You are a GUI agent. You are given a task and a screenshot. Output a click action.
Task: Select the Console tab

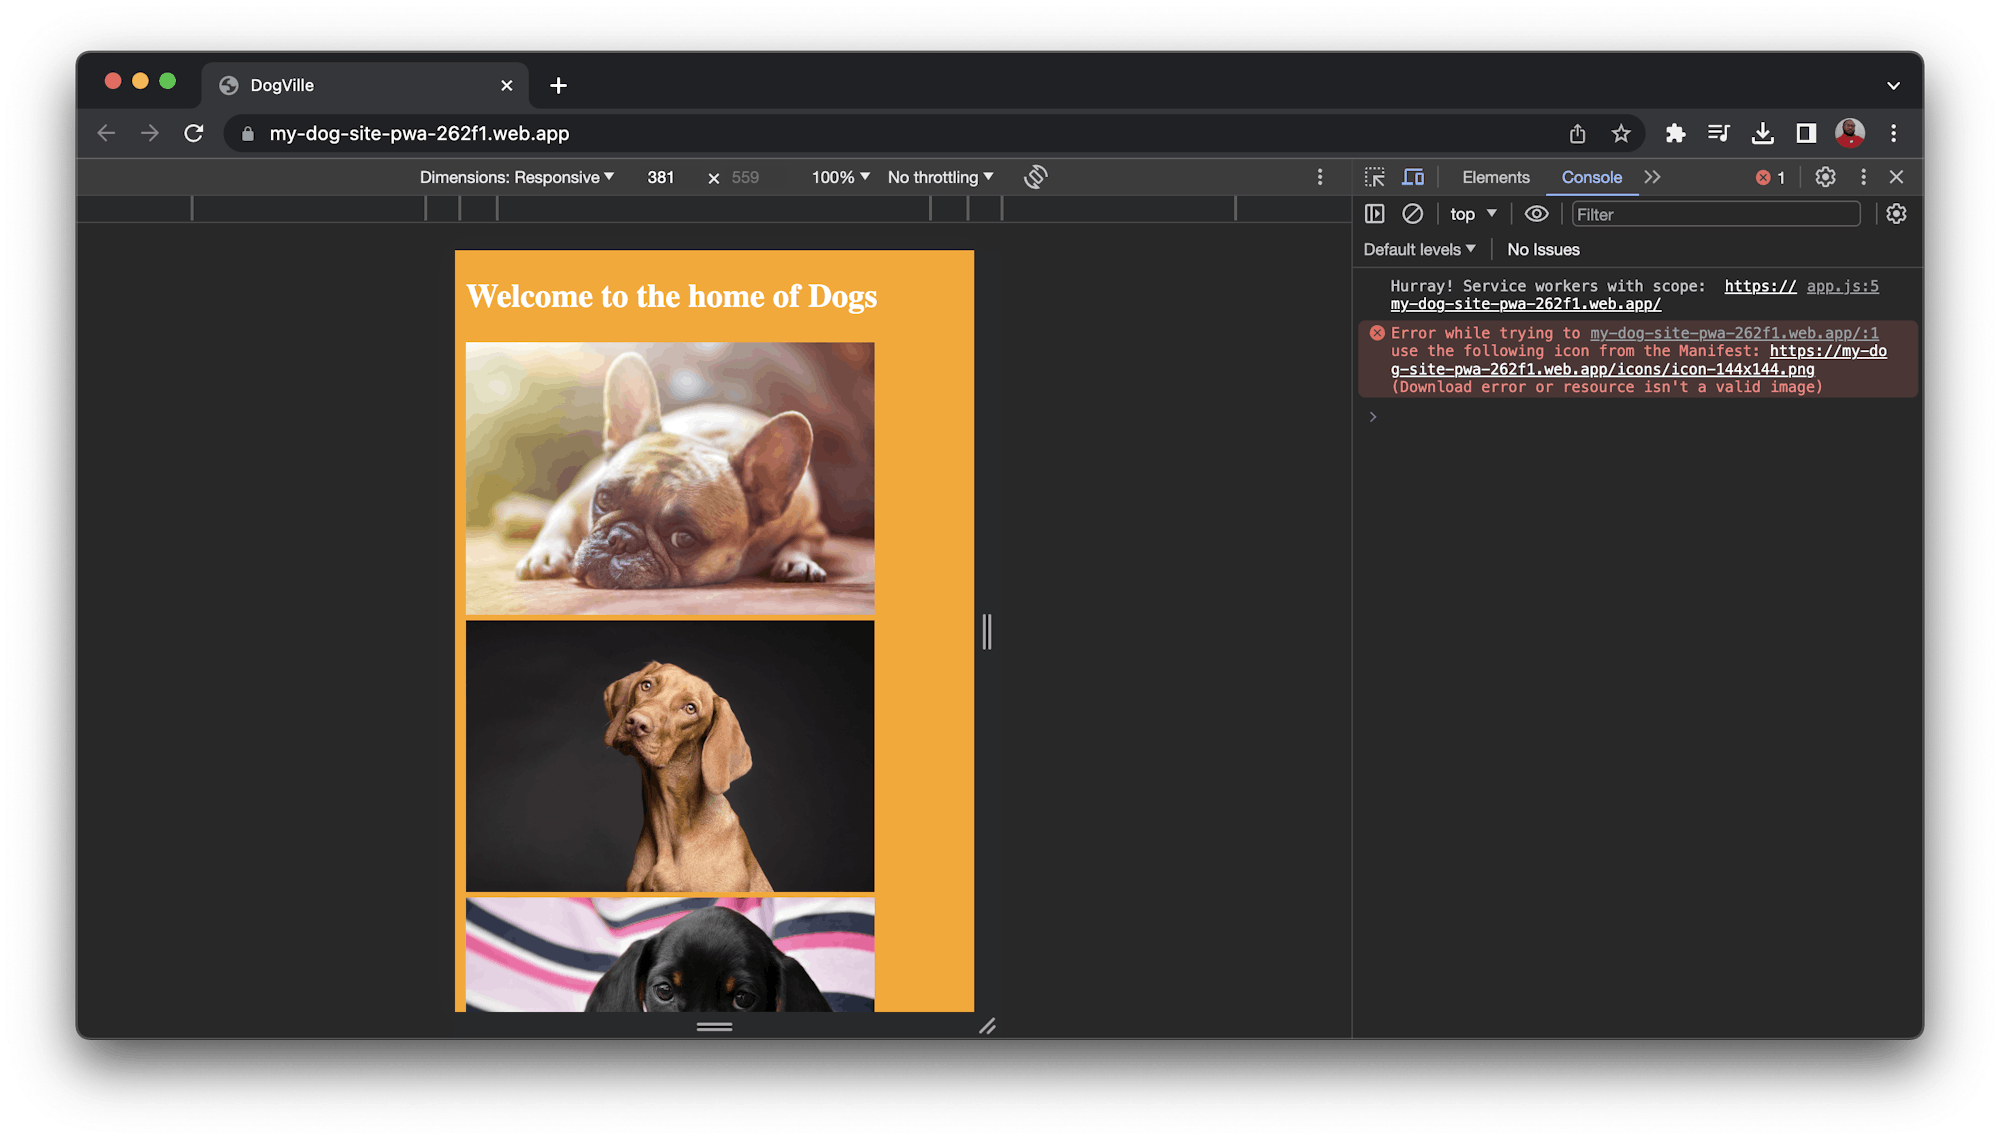(x=1590, y=177)
